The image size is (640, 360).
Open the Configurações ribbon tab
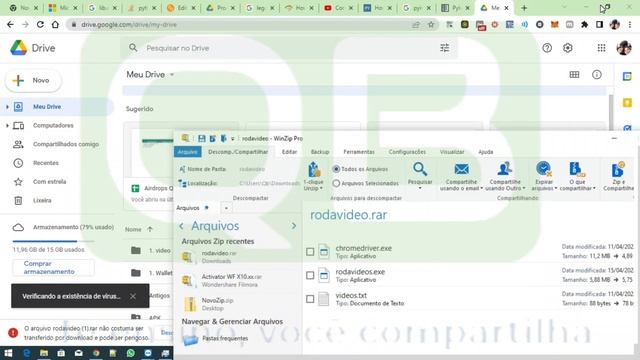tap(407, 152)
